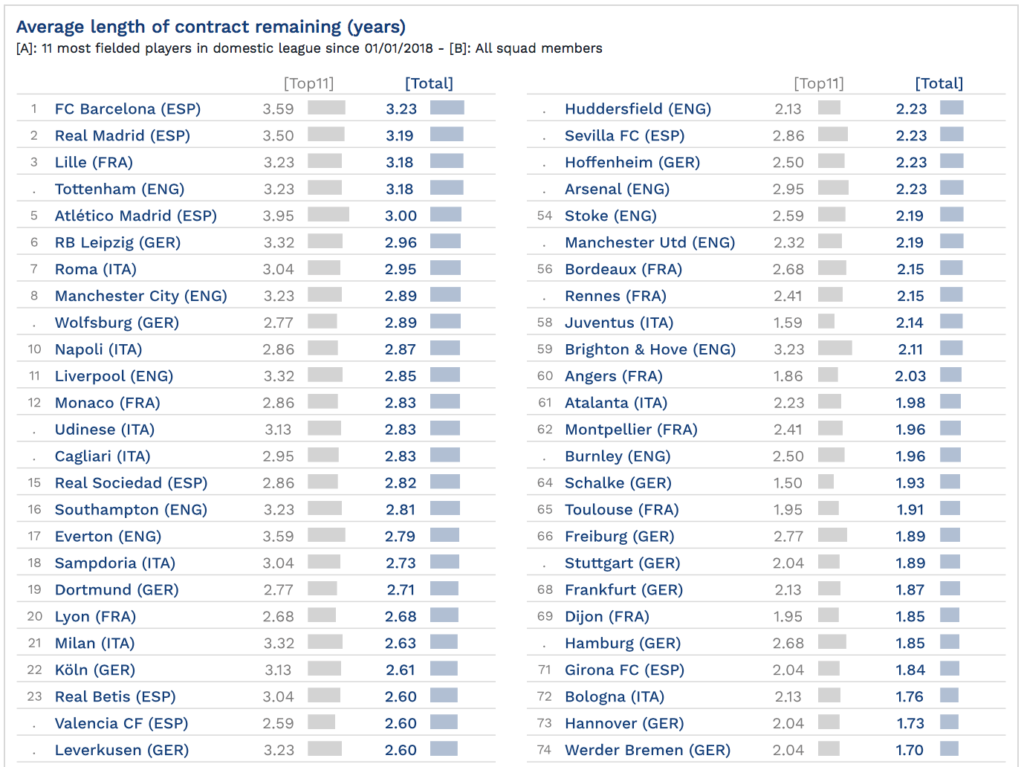Choose Manchester City (ENG) row
The height and width of the screenshot is (767, 1024).
click(x=140, y=296)
